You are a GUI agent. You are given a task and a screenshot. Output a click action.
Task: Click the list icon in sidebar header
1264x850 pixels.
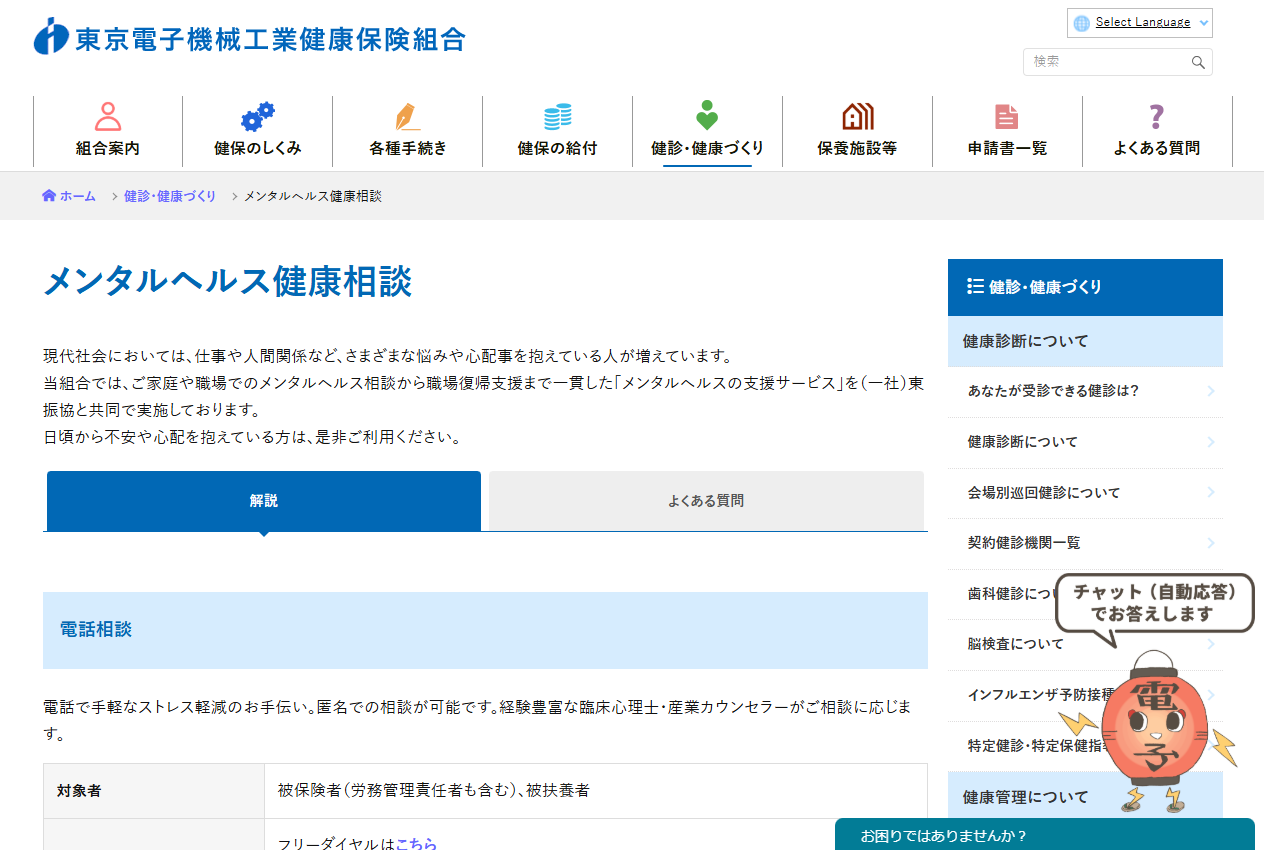point(975,286)
